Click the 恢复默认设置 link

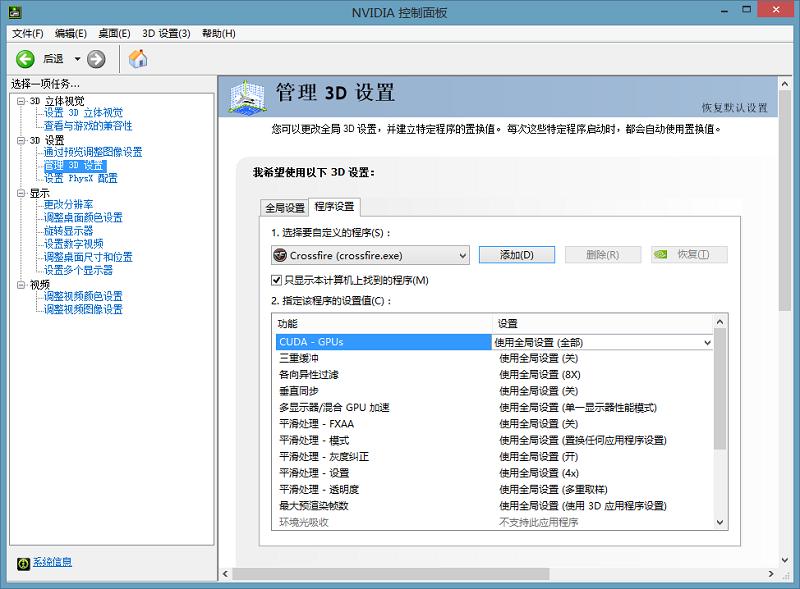[734, 107]
